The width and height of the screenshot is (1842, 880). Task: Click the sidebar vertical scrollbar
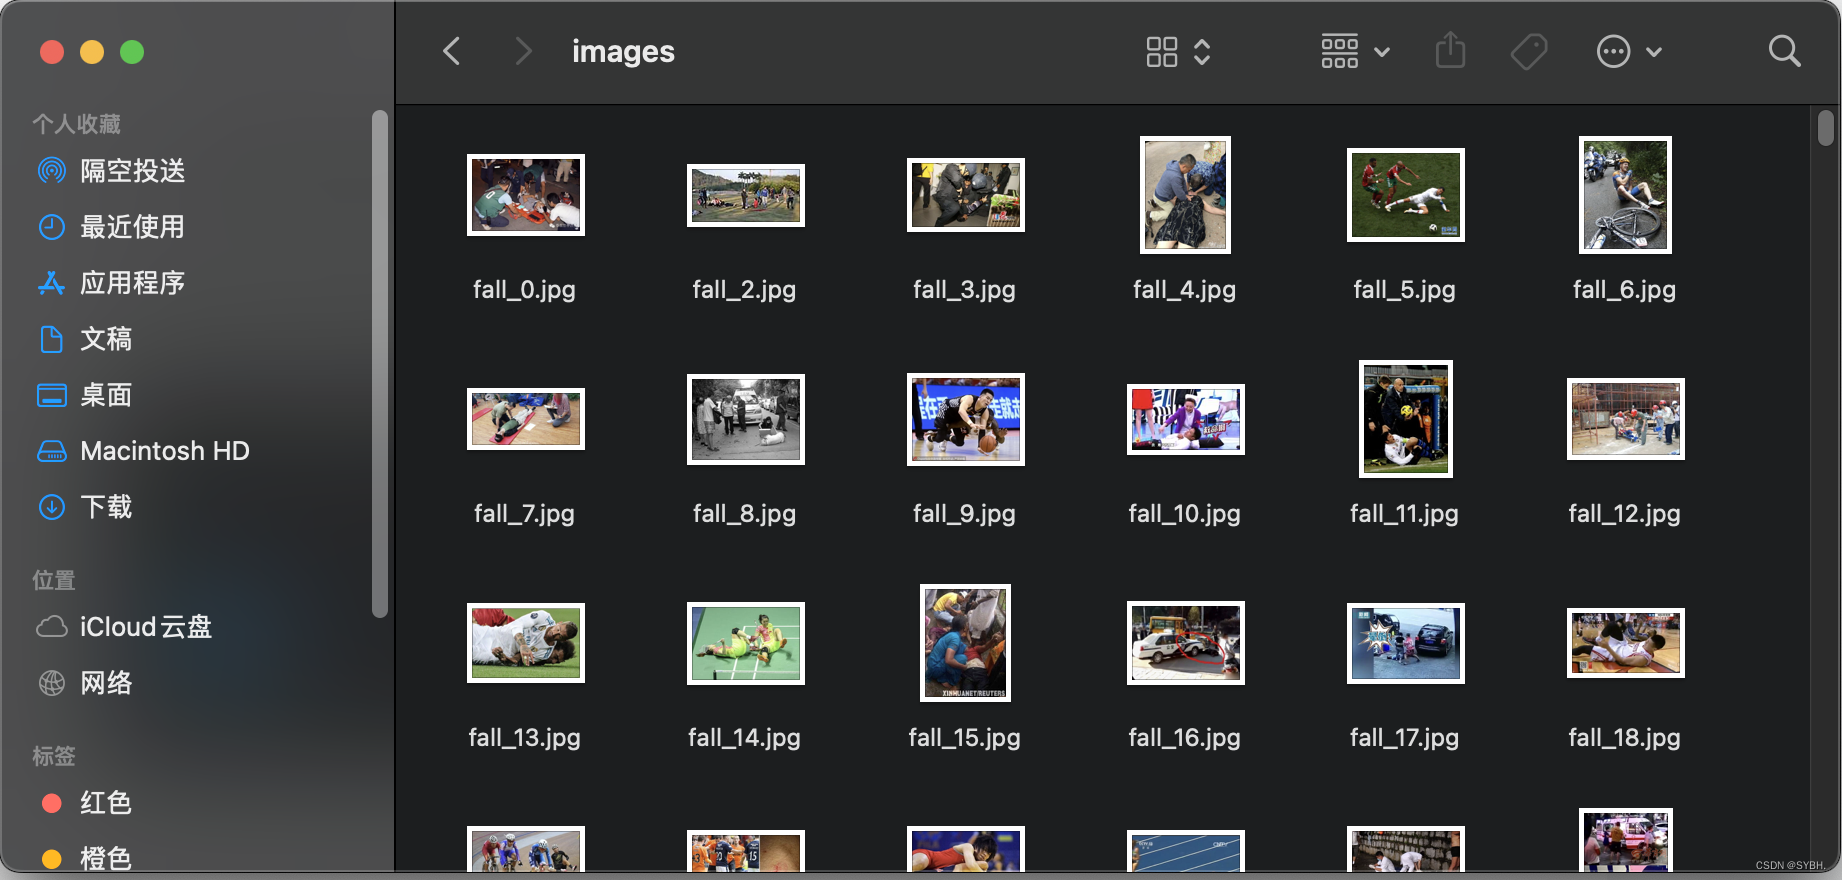tap(380, 364)
